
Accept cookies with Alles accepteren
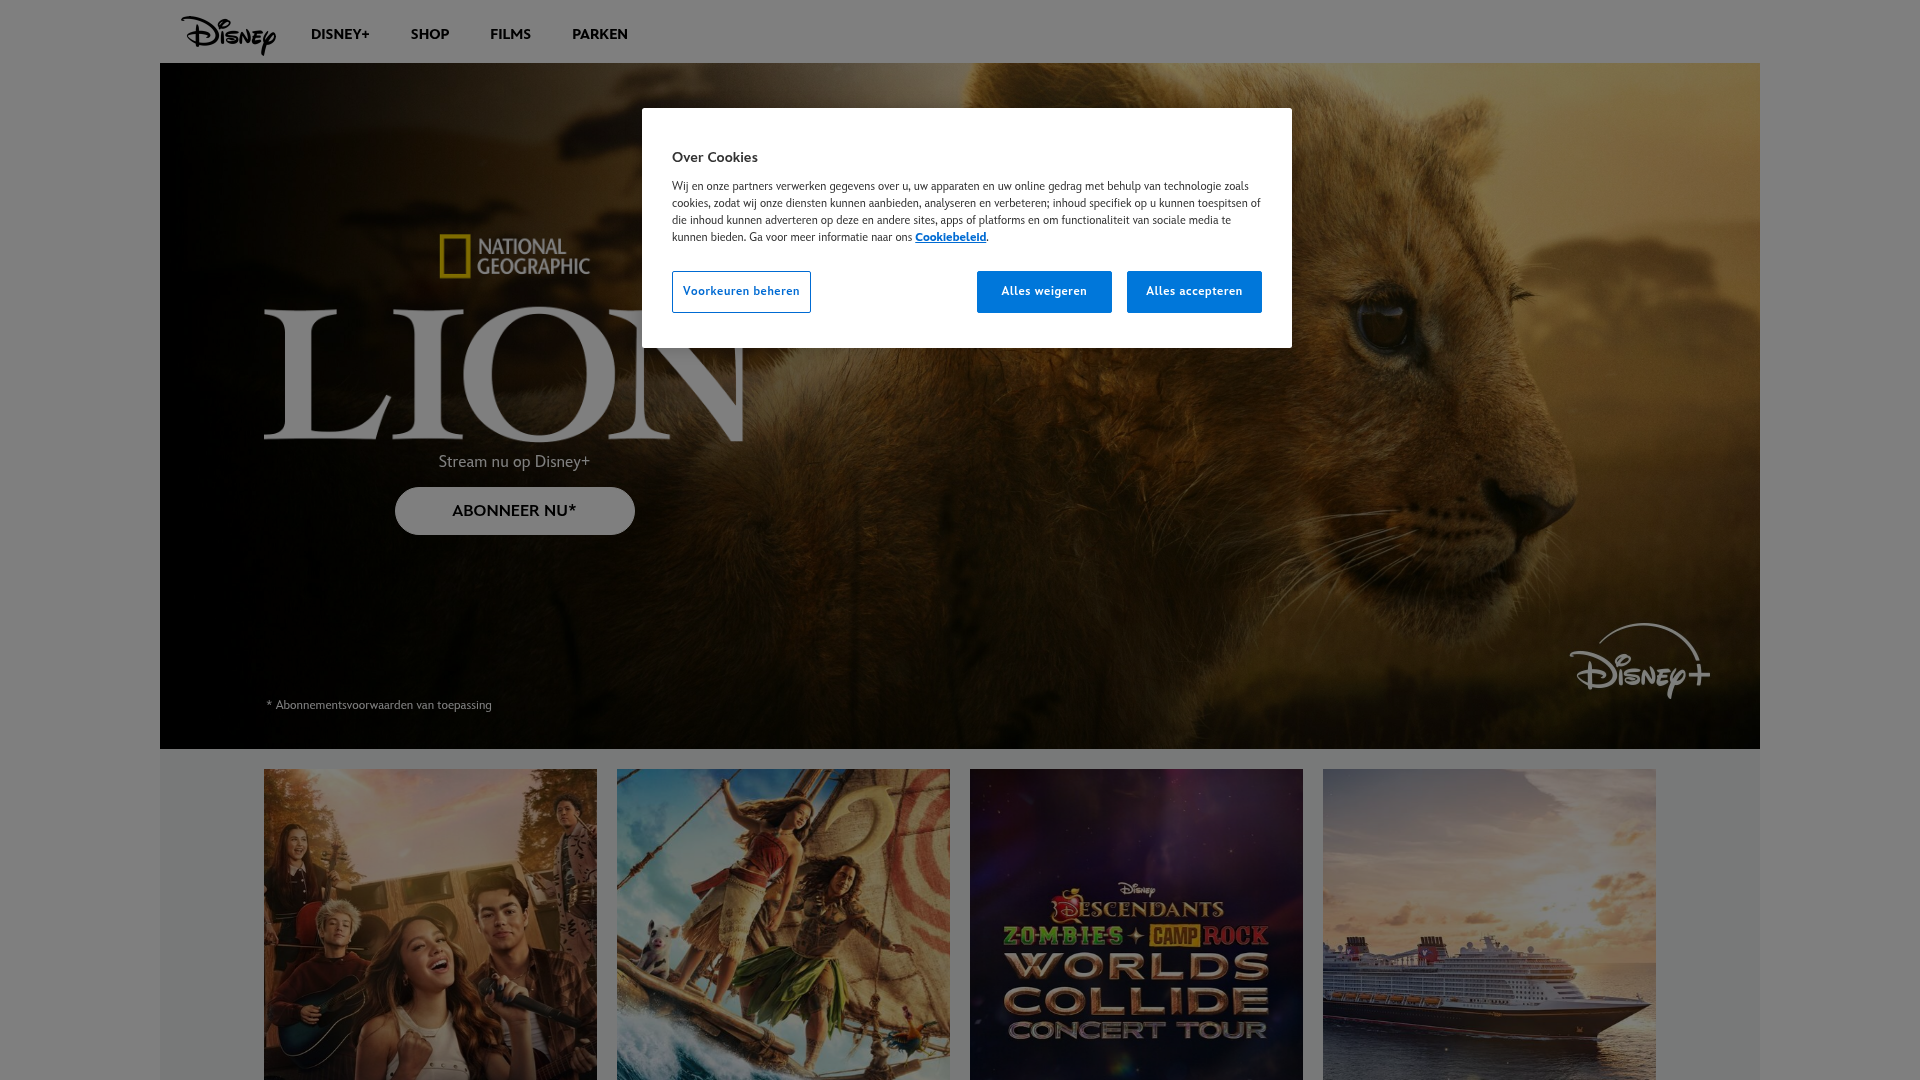pos(1194,292)
